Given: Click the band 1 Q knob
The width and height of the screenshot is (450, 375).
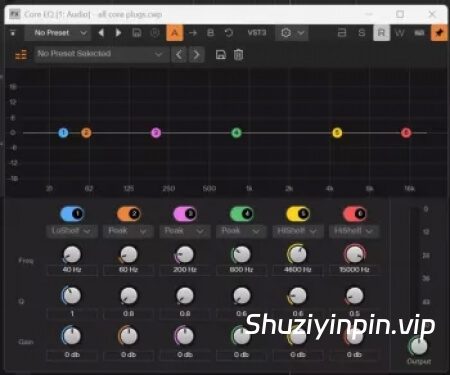Looking at the screenshot, I should point(72,295).
